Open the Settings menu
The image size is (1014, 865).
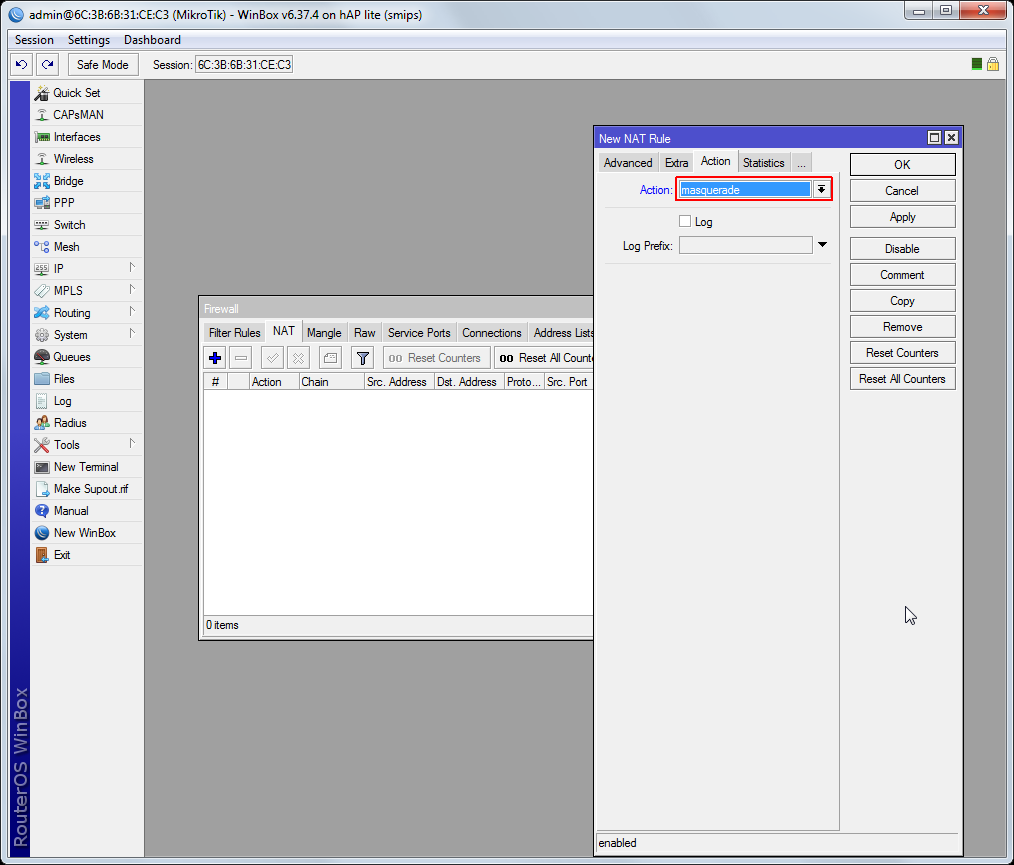(x=88, y=40)
